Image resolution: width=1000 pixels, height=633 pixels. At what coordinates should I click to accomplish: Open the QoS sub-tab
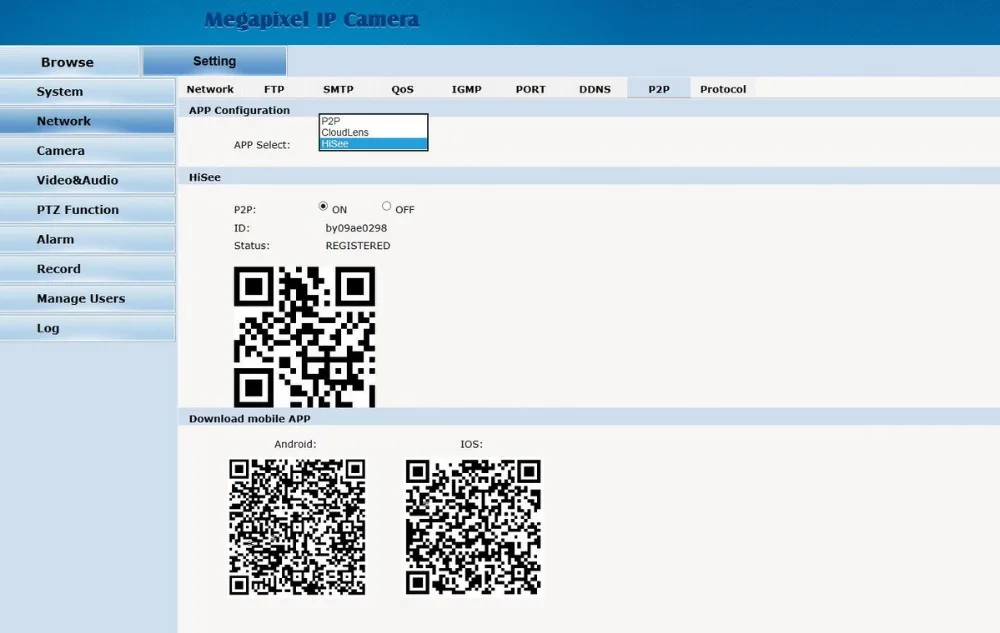402,89
